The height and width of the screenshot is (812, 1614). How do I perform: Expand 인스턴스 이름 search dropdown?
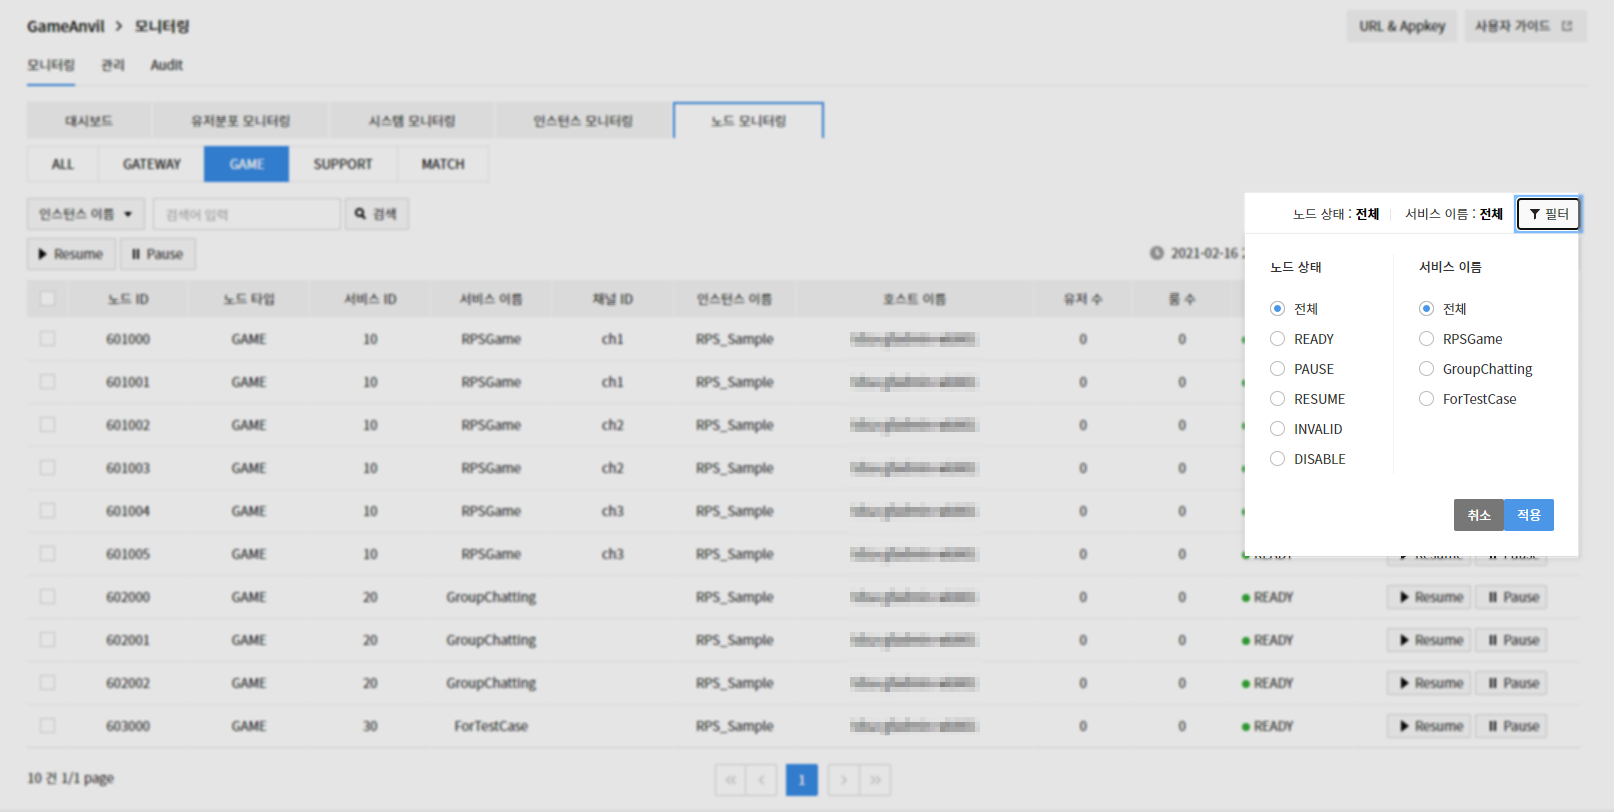86,214
